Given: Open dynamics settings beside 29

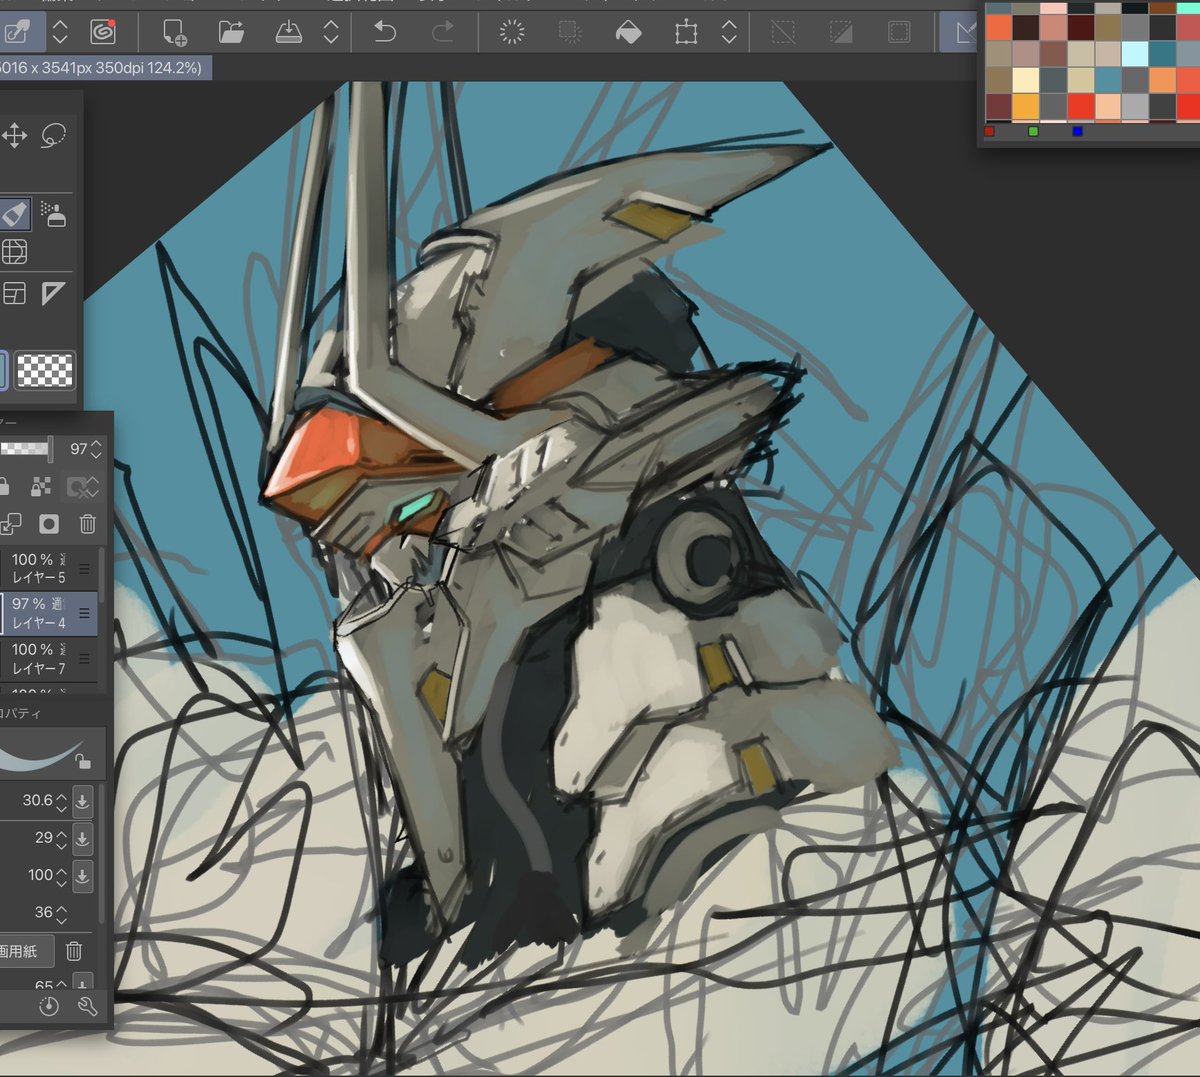Looking at the screenshot, I should [x=83, y=838].
